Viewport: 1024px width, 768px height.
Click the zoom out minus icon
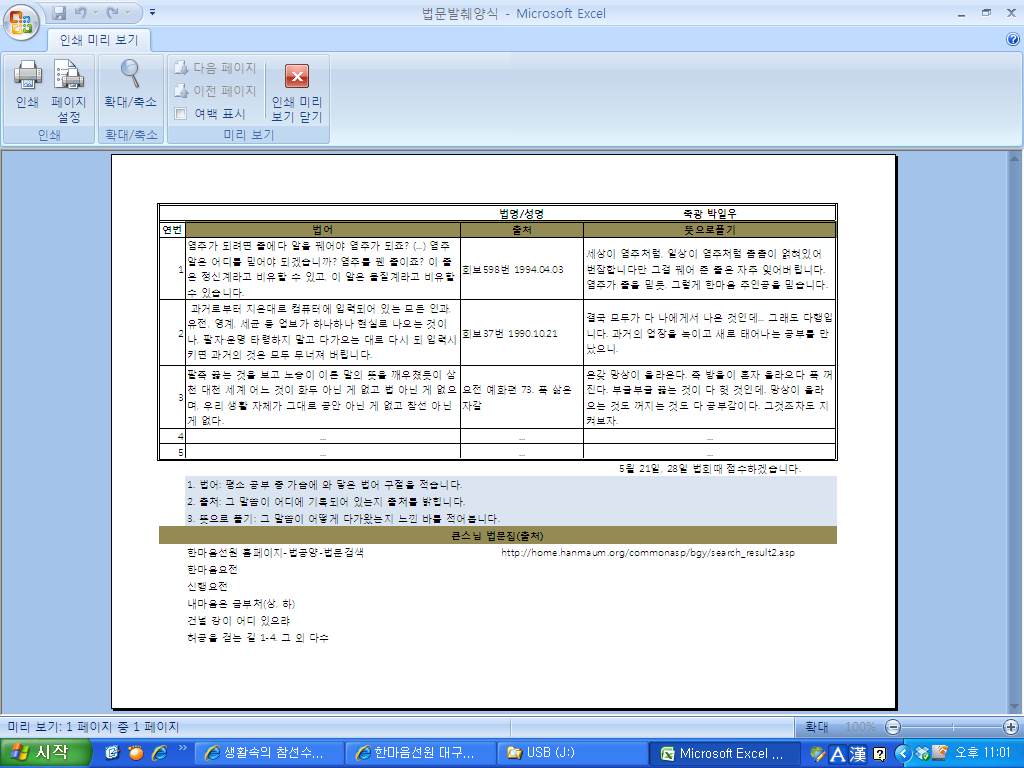point(893,727)
